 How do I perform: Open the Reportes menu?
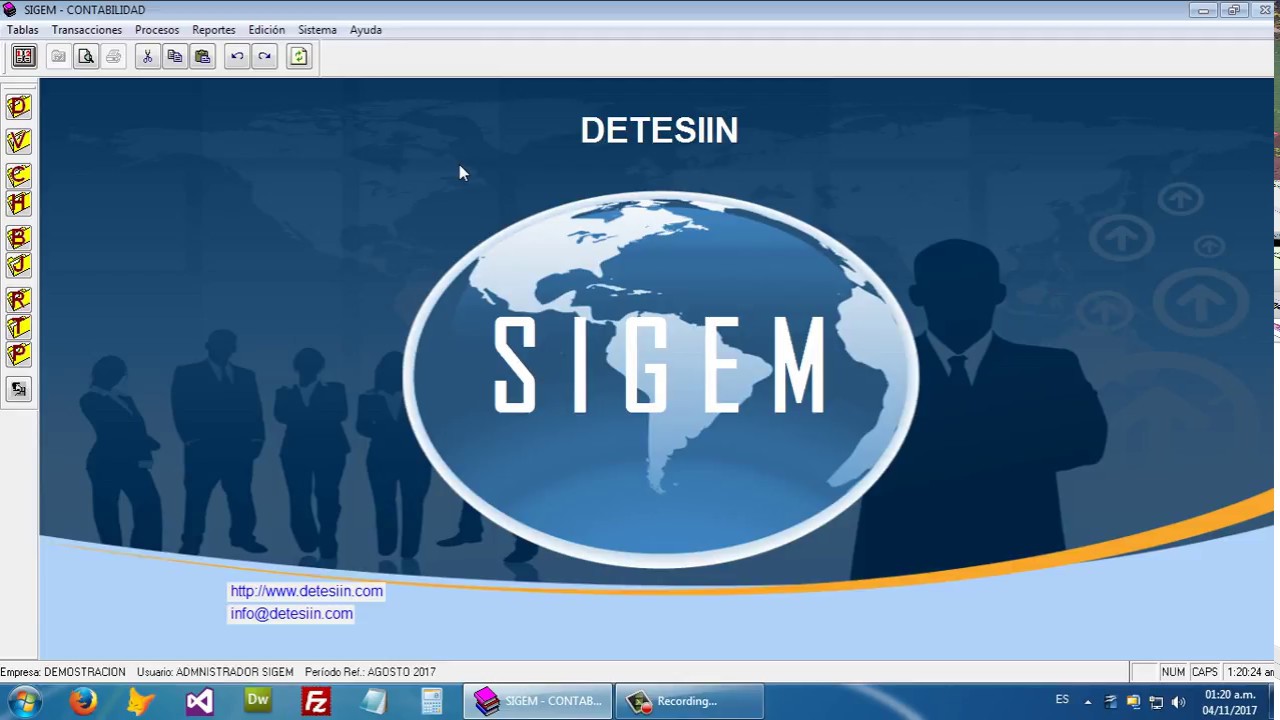pos(214,30)
